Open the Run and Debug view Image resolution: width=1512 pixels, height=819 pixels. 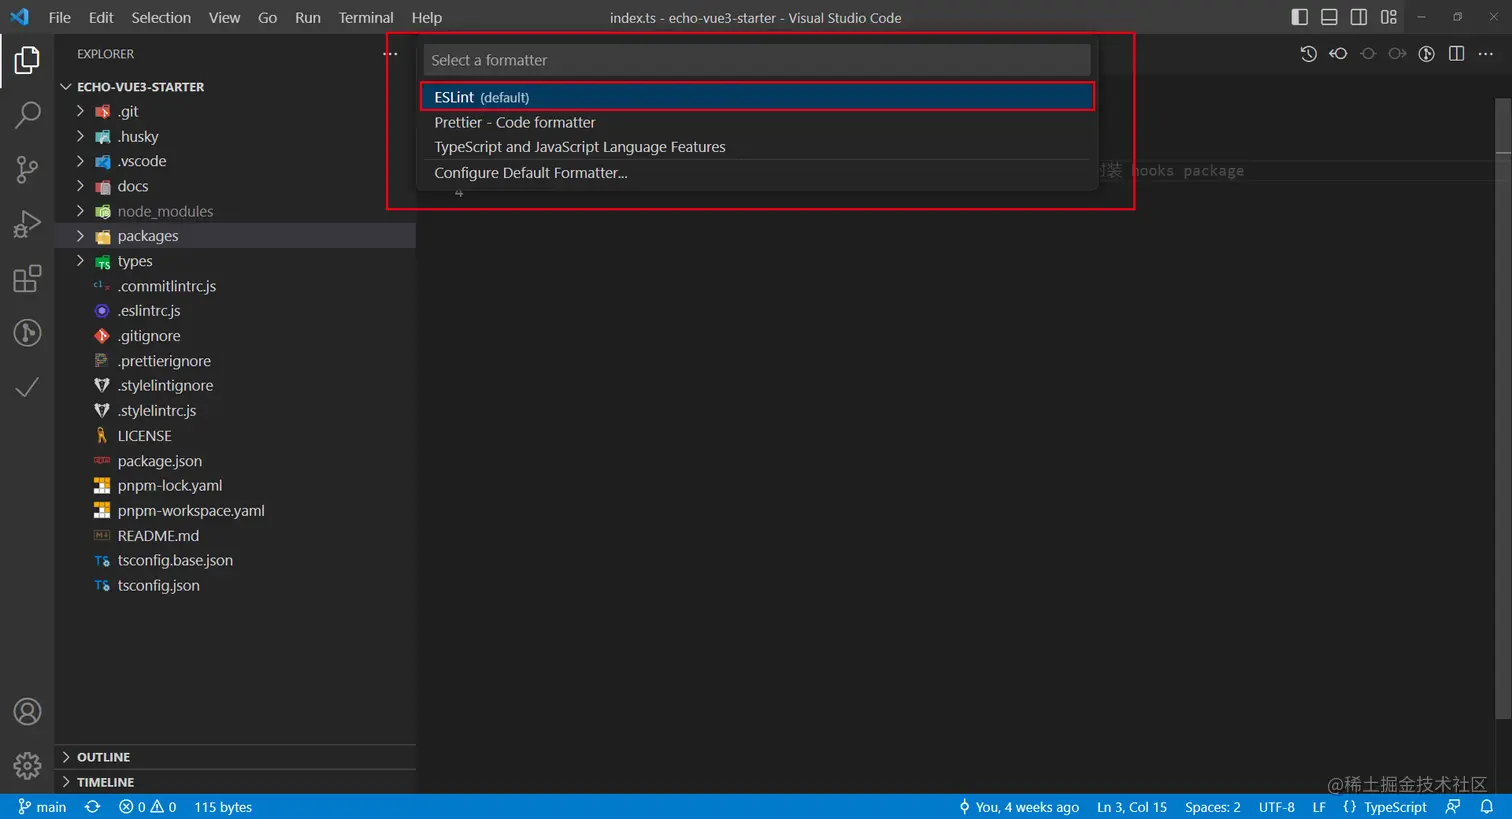(x=27, y=224)
